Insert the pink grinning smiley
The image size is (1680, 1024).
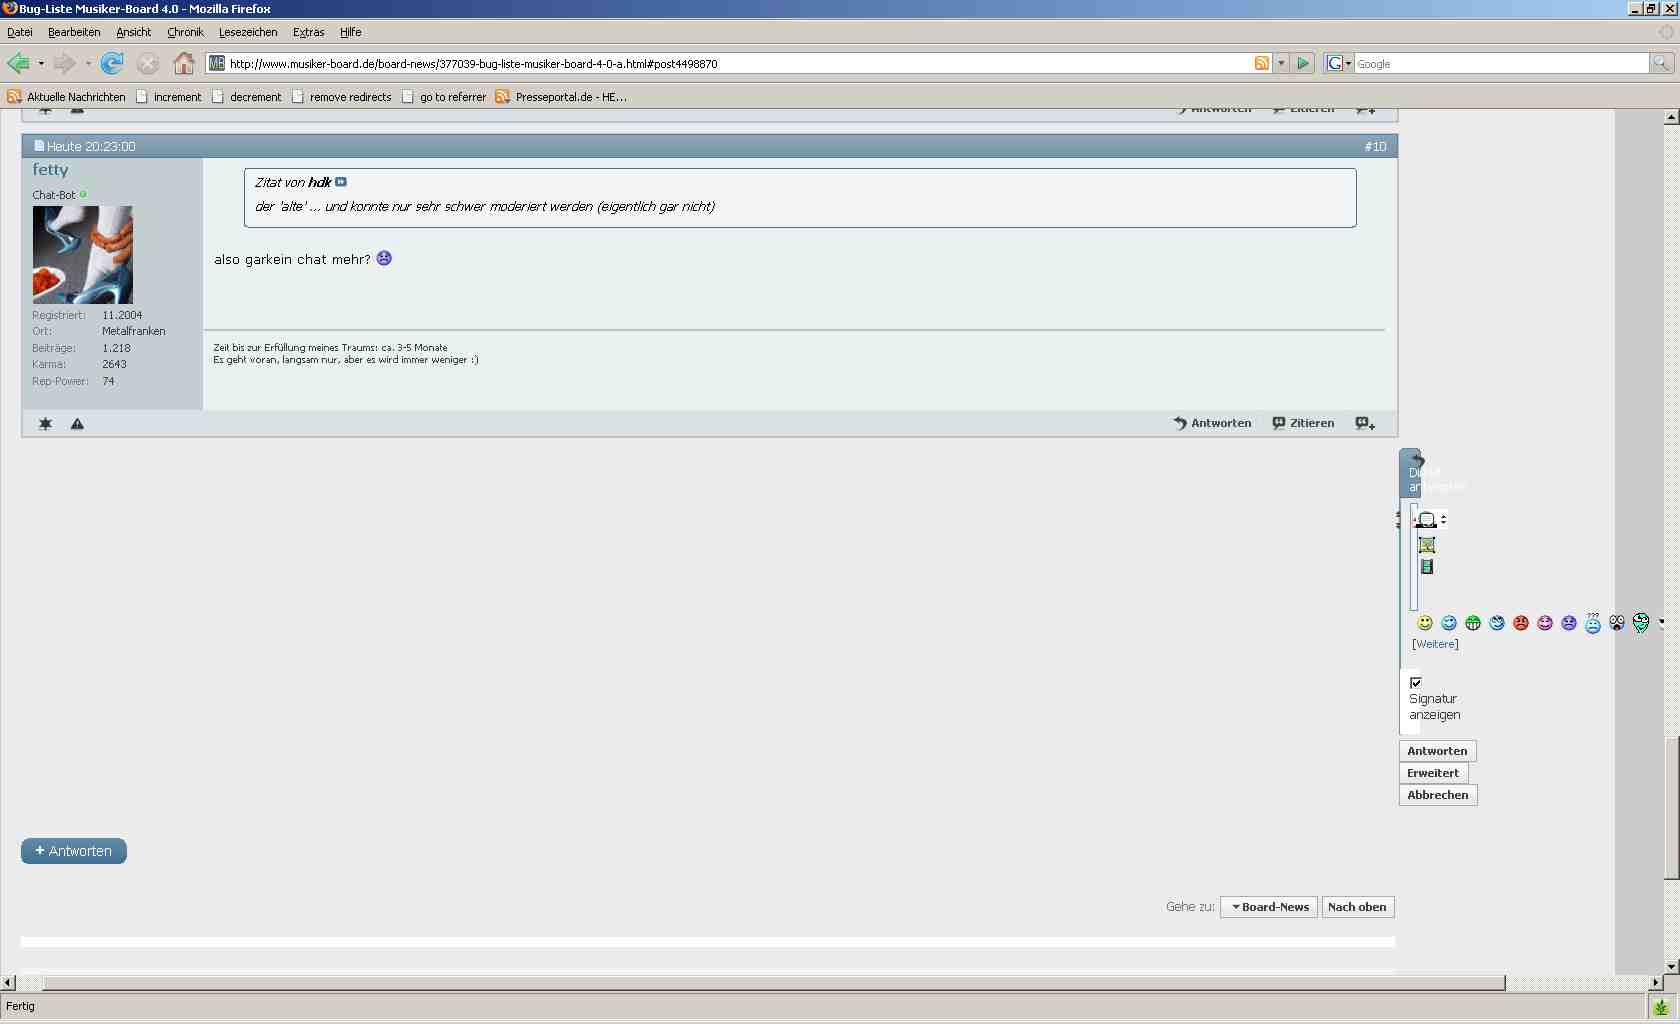1545,623
